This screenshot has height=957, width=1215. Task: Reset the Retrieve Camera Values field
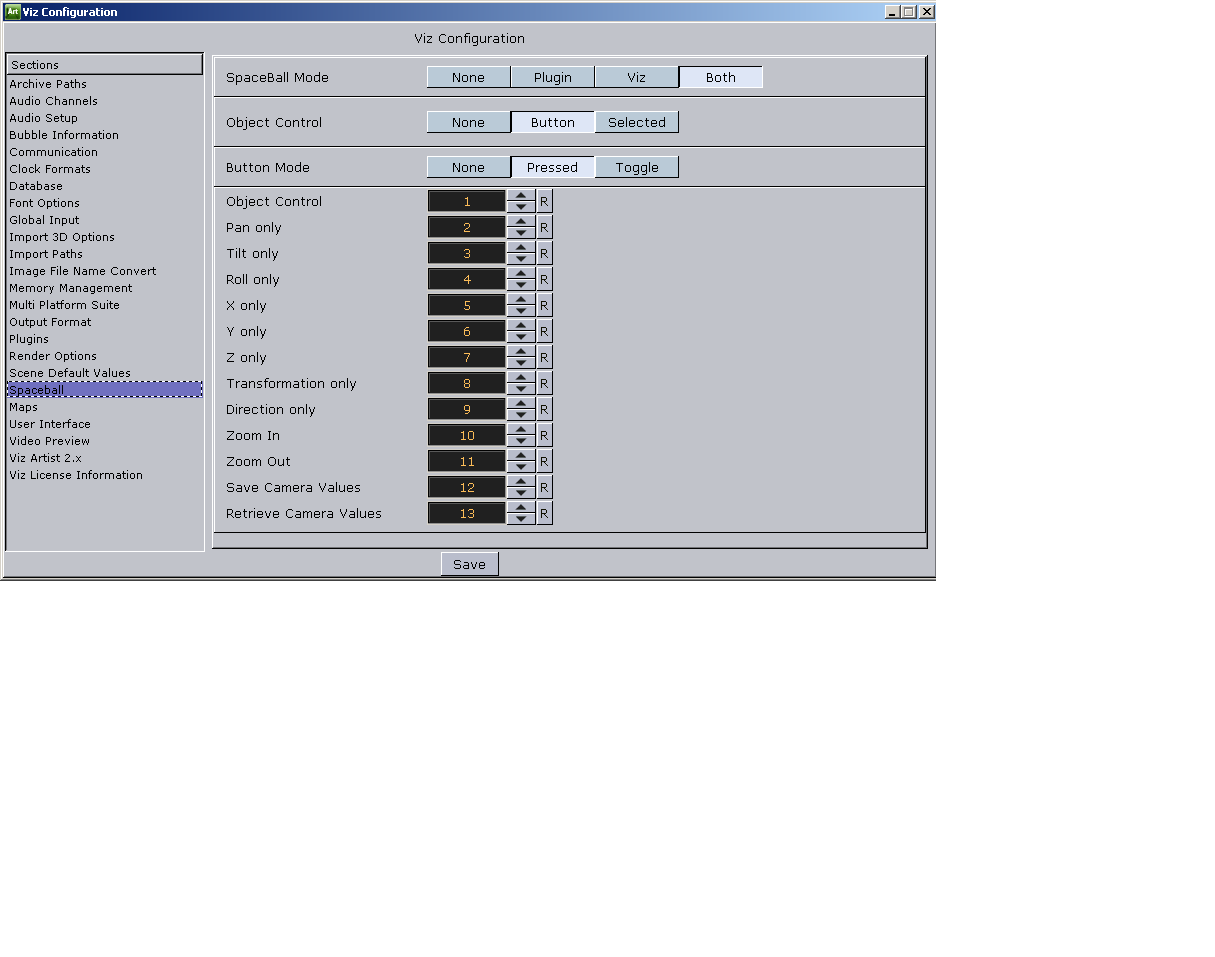[x=544, y=514]
